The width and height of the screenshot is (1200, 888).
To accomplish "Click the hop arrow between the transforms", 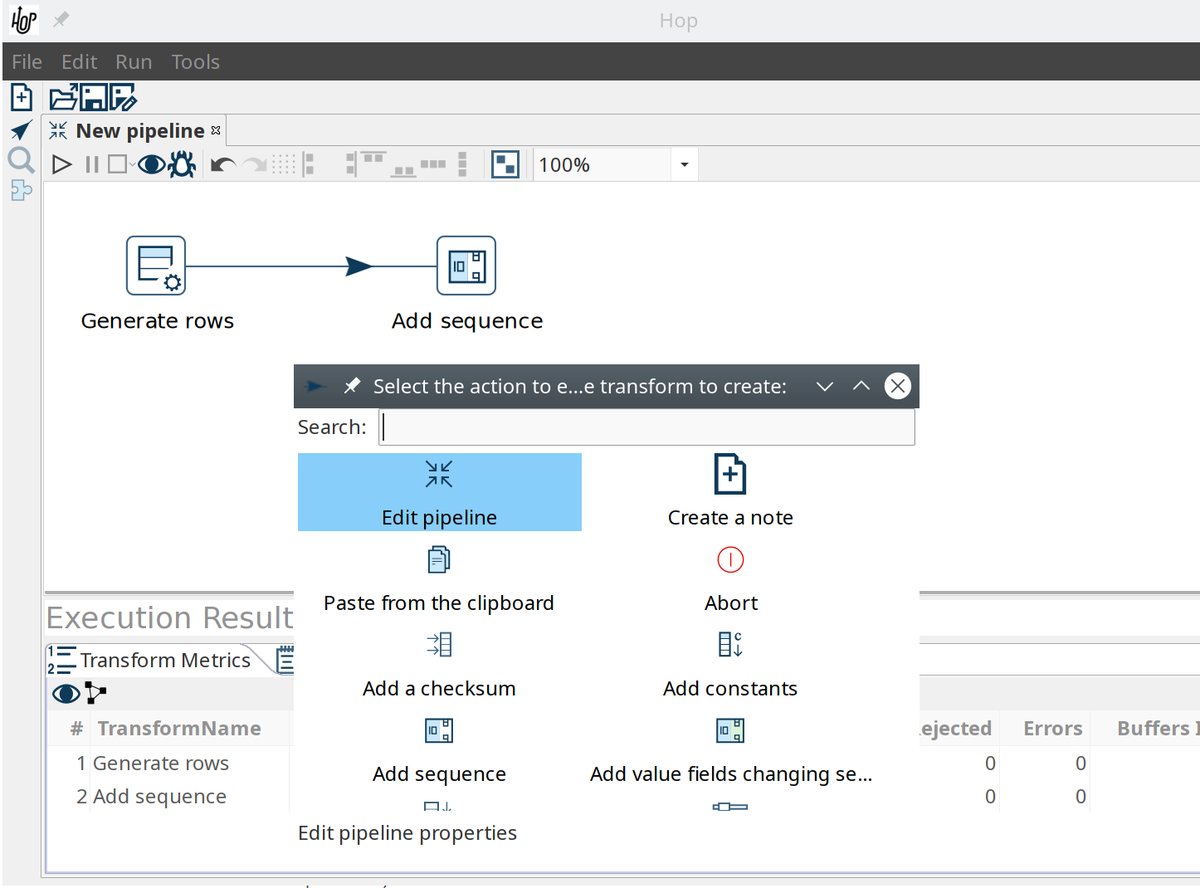I will coord(358,266).
